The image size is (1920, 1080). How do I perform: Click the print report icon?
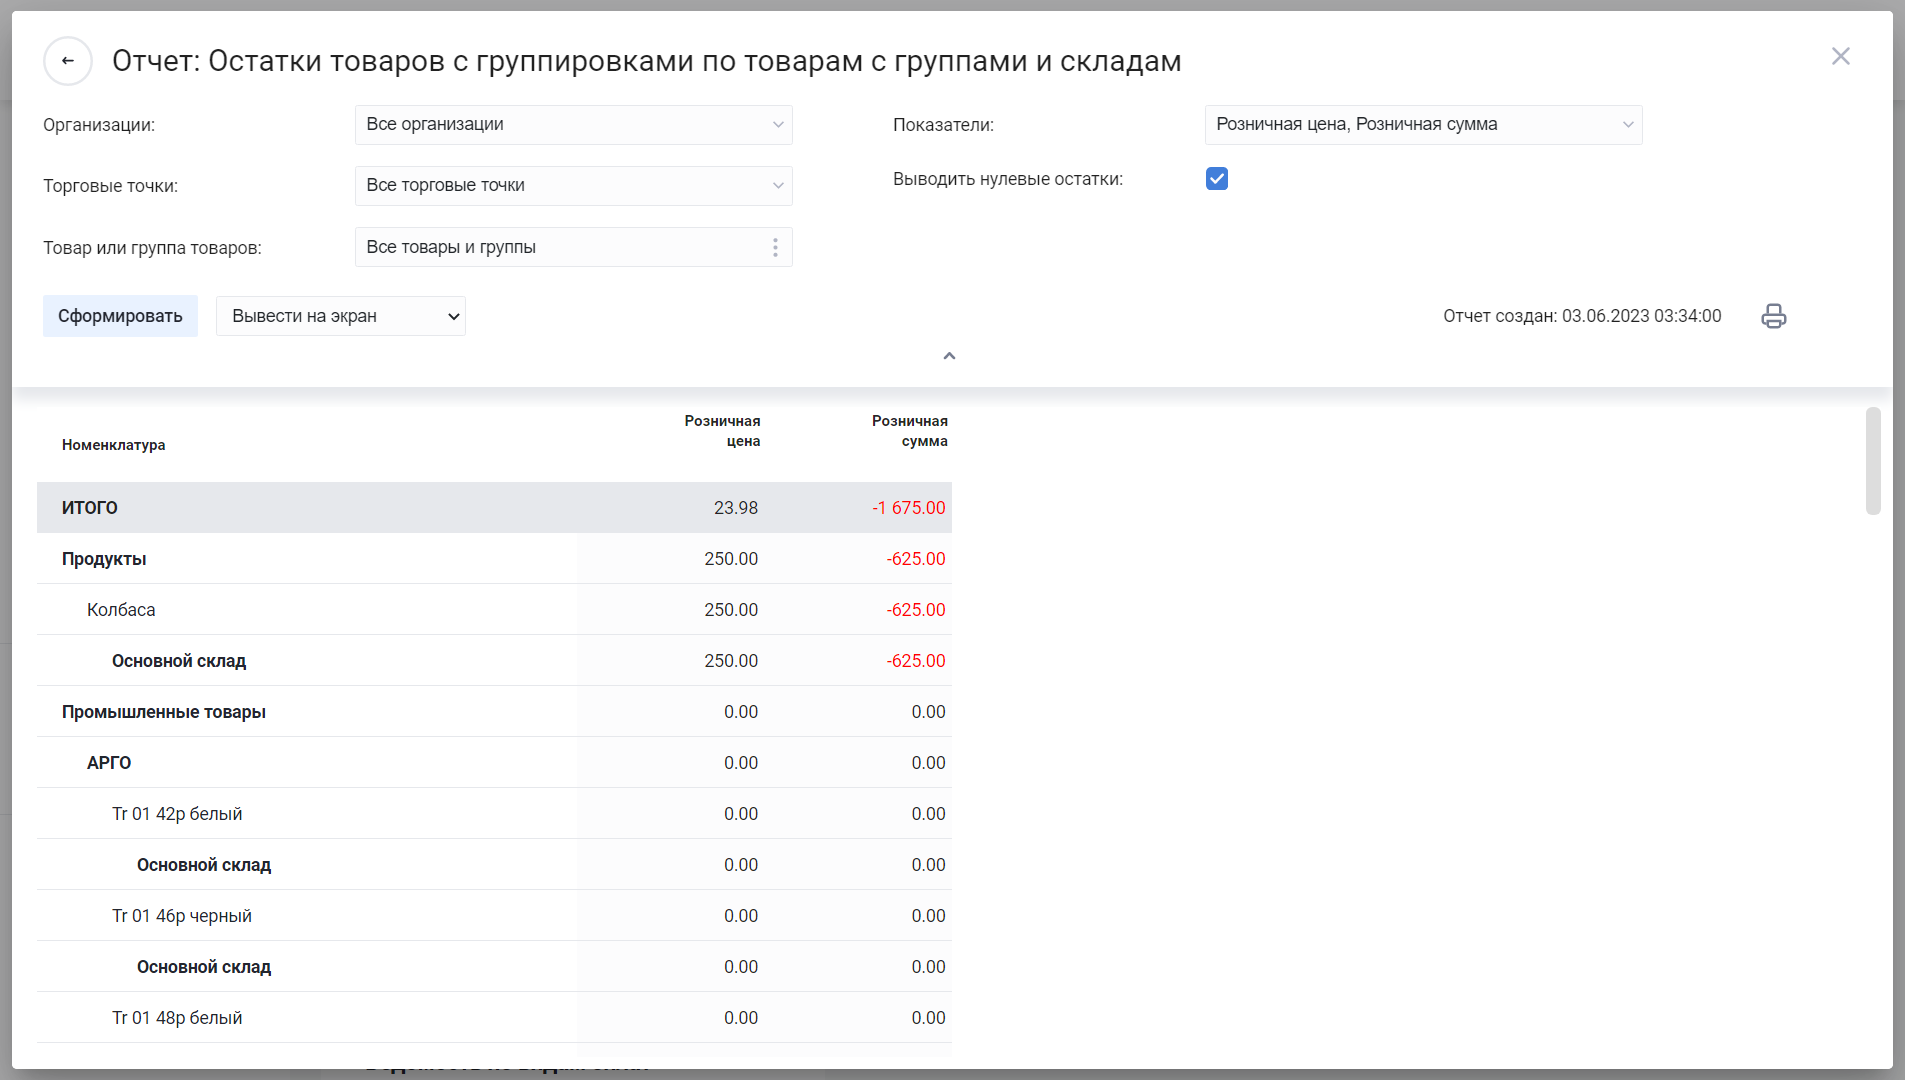pyautogui.click(x=1773, y=316)
